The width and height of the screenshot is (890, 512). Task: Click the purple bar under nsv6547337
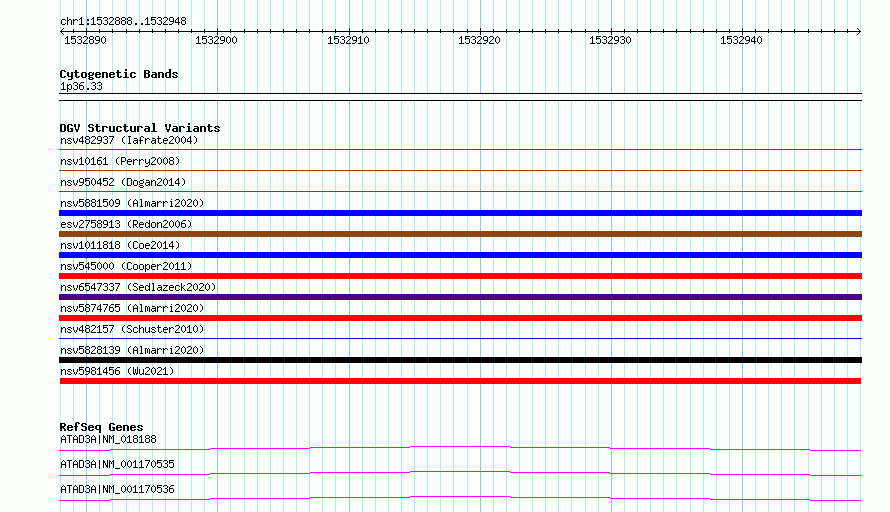460,297
